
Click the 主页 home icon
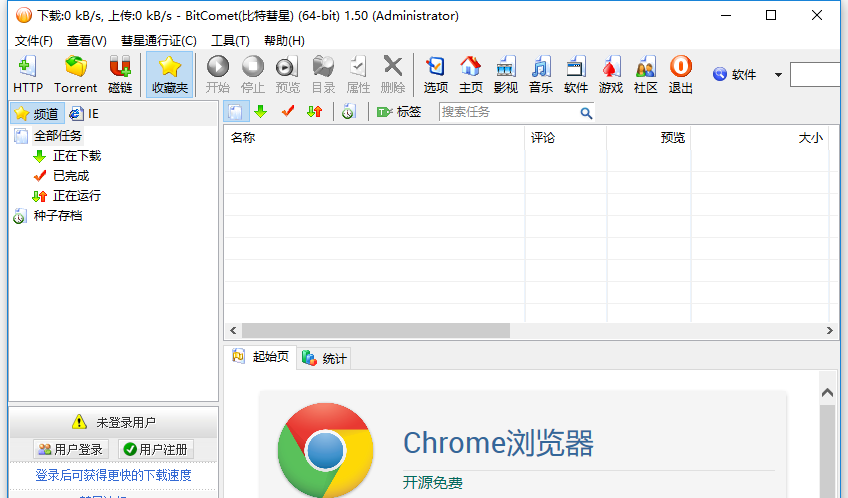(x=471, y=74)
